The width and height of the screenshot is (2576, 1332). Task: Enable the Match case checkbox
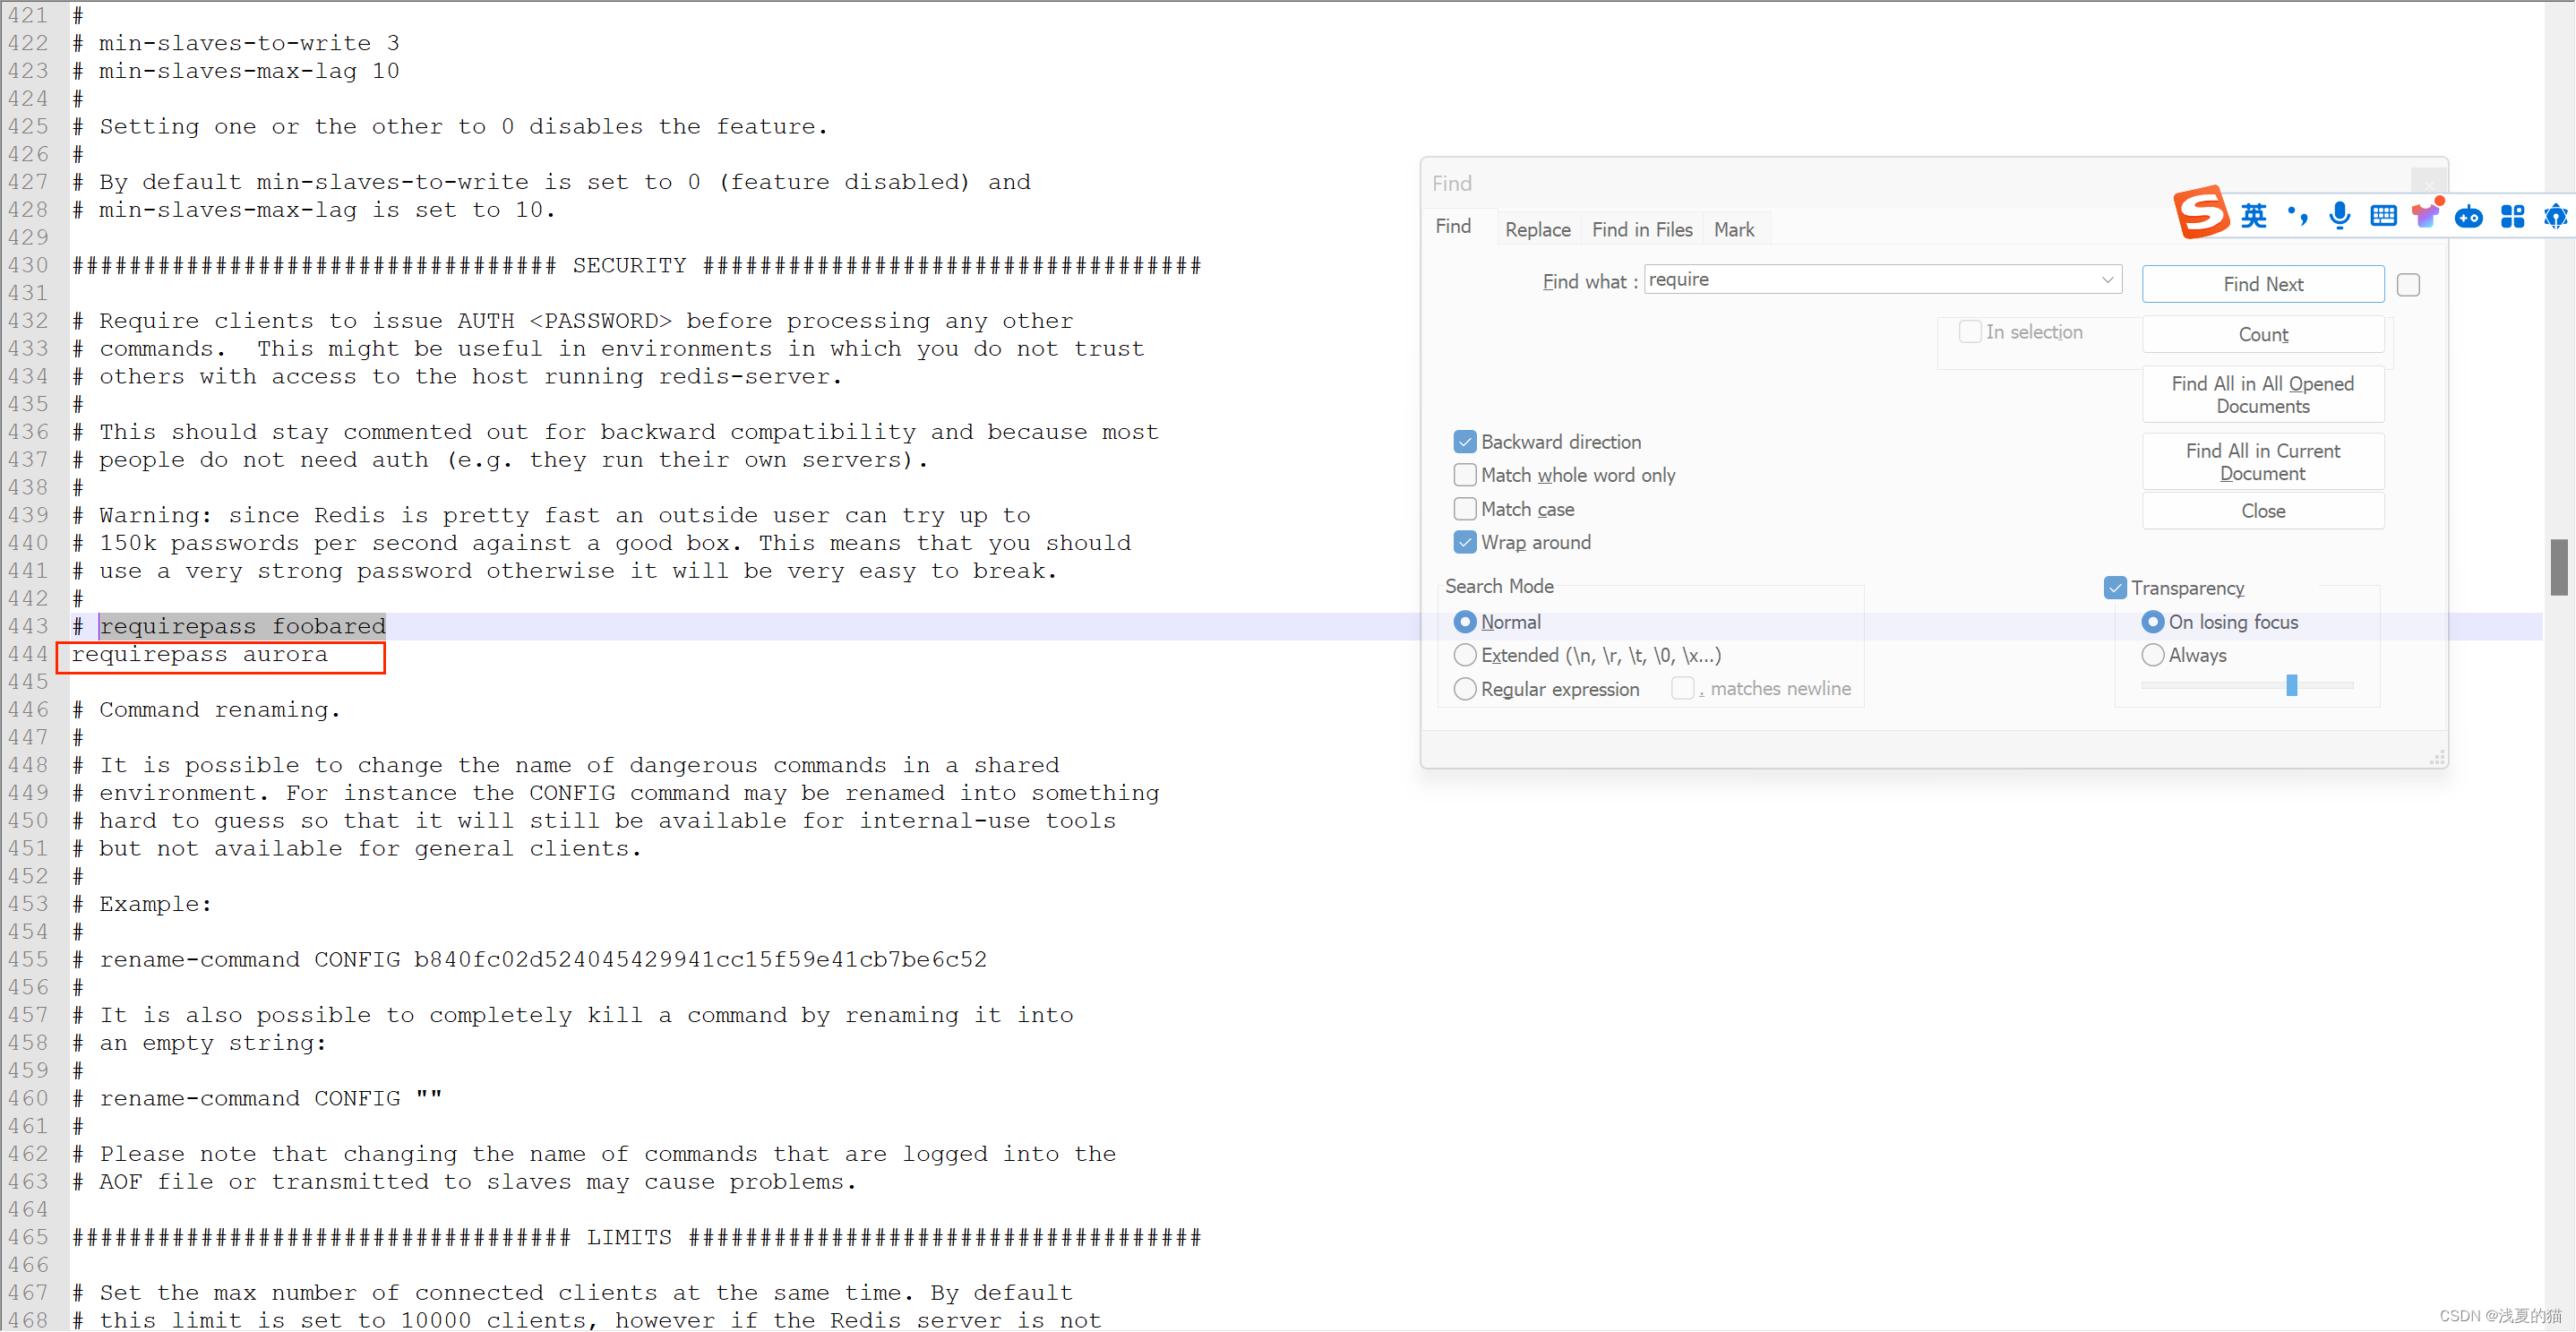click(1465, 508)
